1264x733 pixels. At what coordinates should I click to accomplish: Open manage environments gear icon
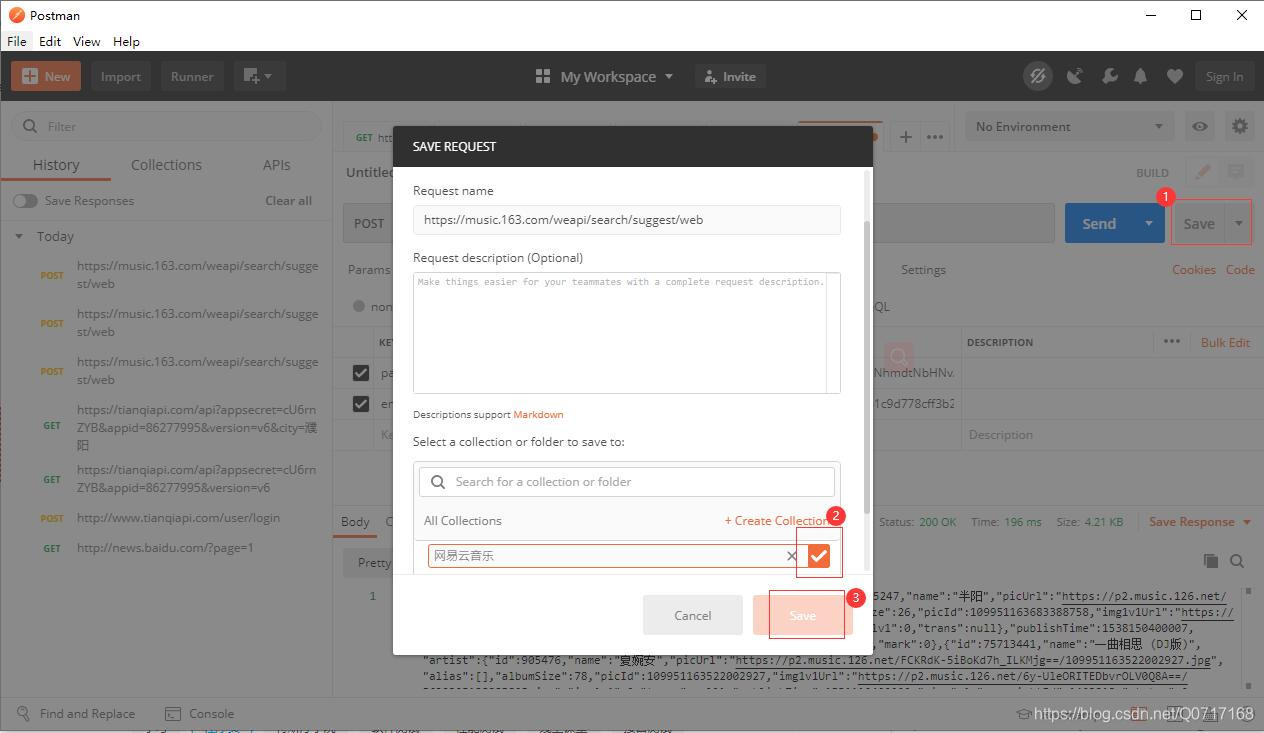(1240, 126)
